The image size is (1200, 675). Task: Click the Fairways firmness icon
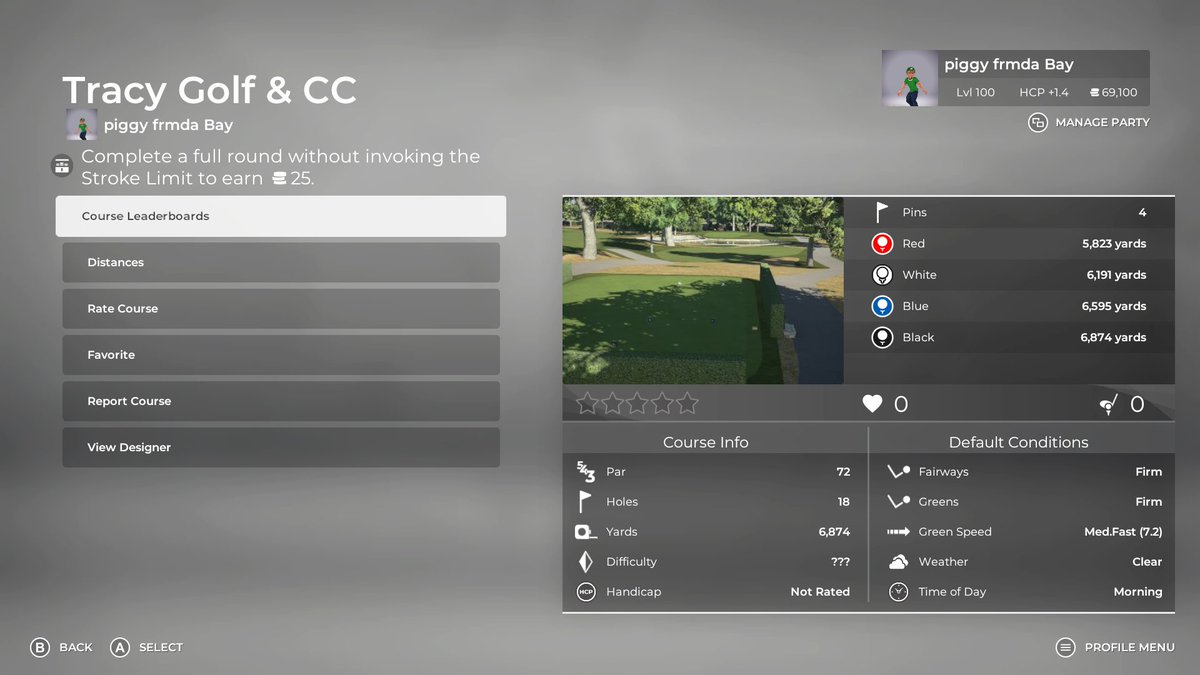[x=899, y=471]
